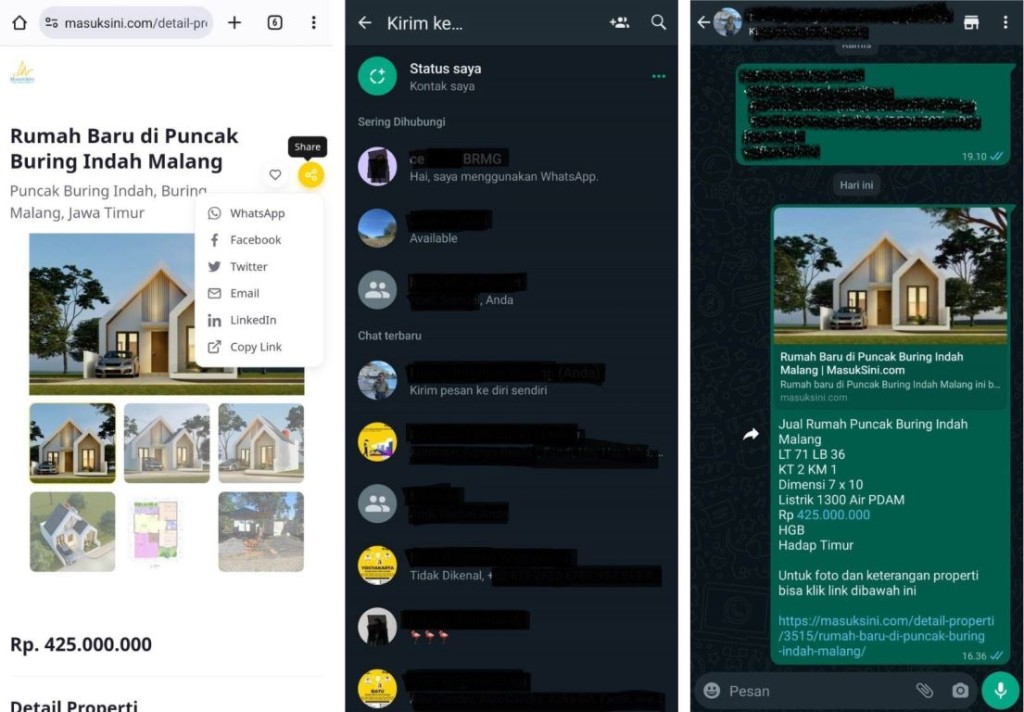Tap the emoji icon in message field
This screenshot has height=712, width=1024.
[x=712, y=690]
